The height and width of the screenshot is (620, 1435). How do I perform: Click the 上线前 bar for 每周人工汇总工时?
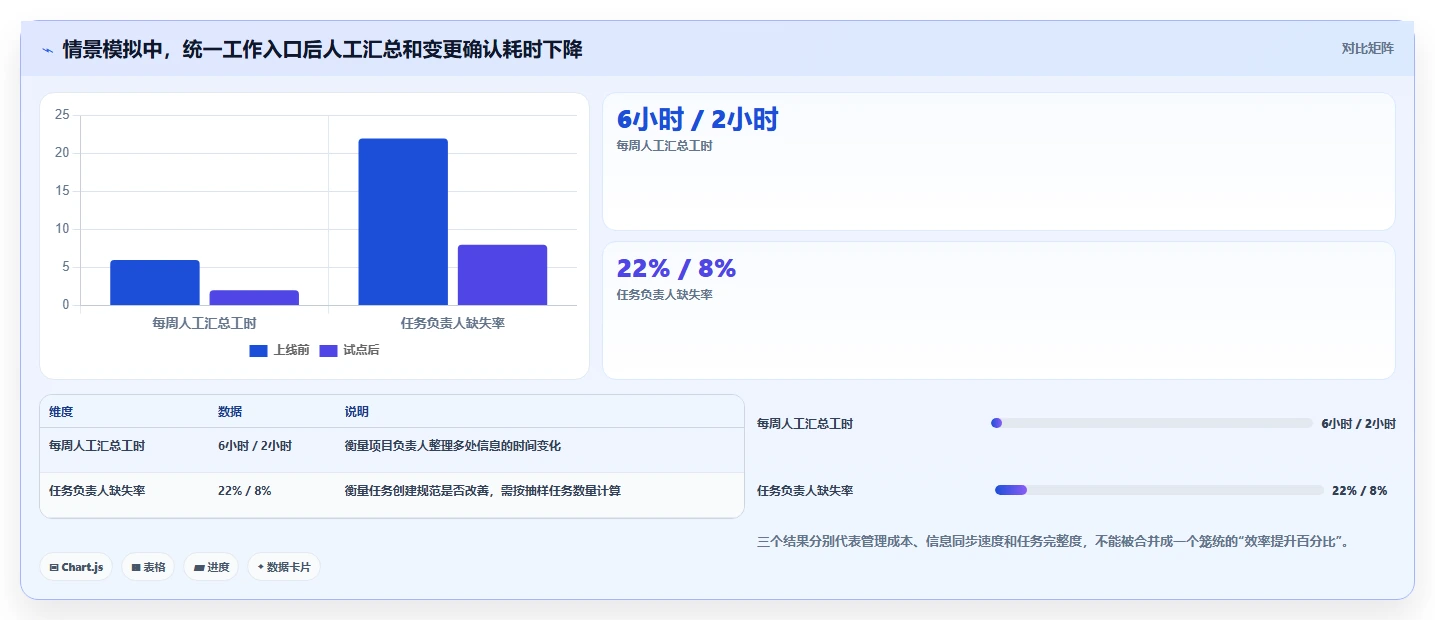point(155,283)
